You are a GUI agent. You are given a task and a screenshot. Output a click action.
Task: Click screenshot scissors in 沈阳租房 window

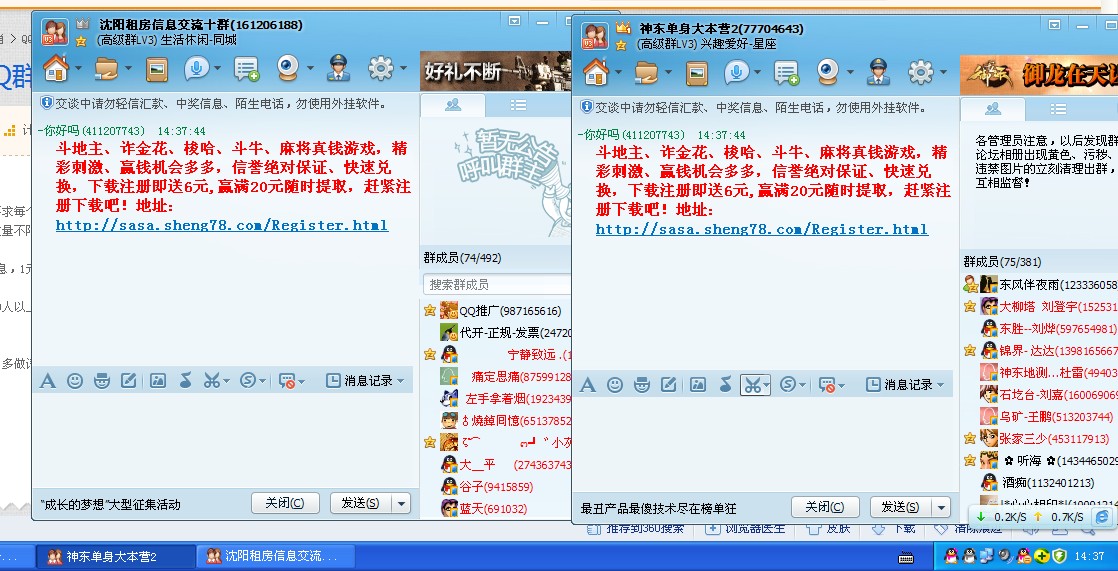point(211,381)
